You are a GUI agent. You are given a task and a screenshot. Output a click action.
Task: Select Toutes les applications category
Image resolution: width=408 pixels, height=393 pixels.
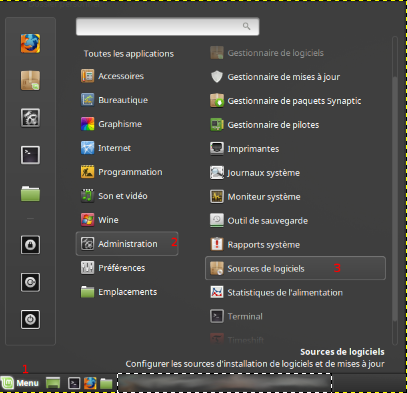coord(128,54)
